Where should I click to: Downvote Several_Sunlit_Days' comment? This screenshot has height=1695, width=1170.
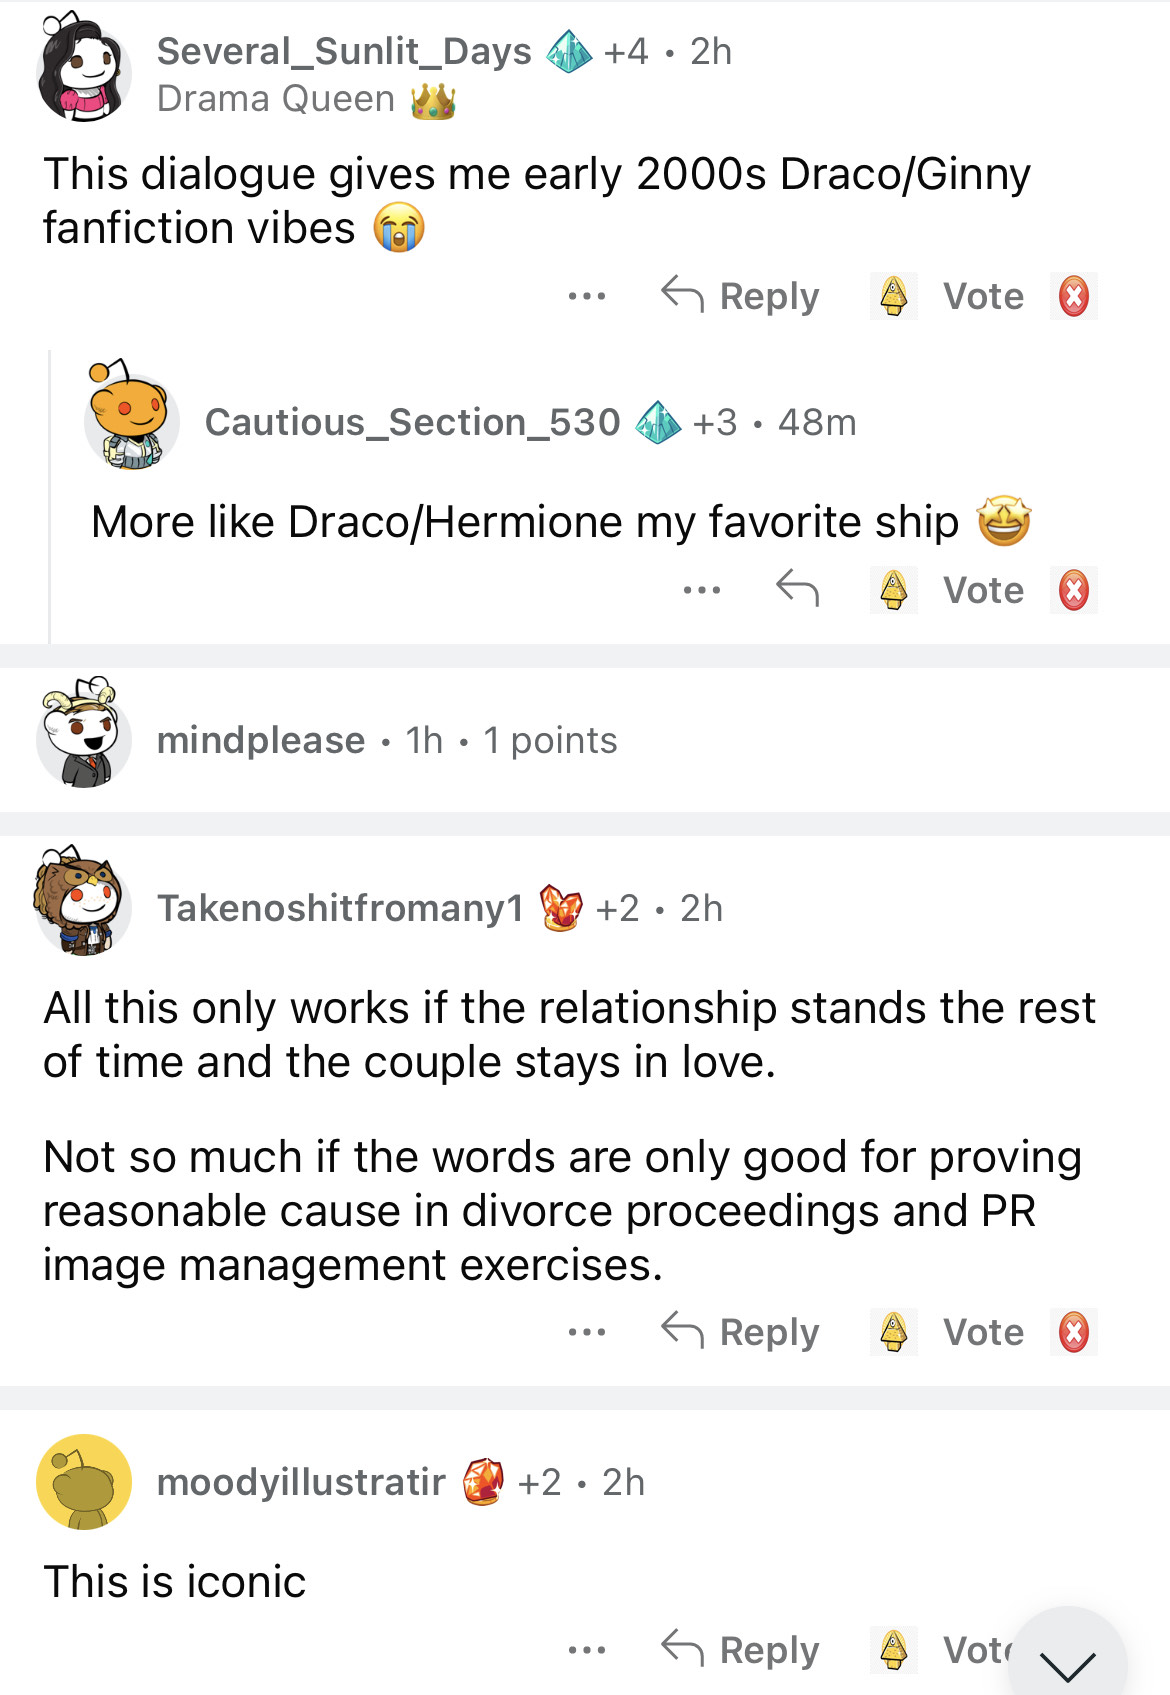(x=1073, y=297)
